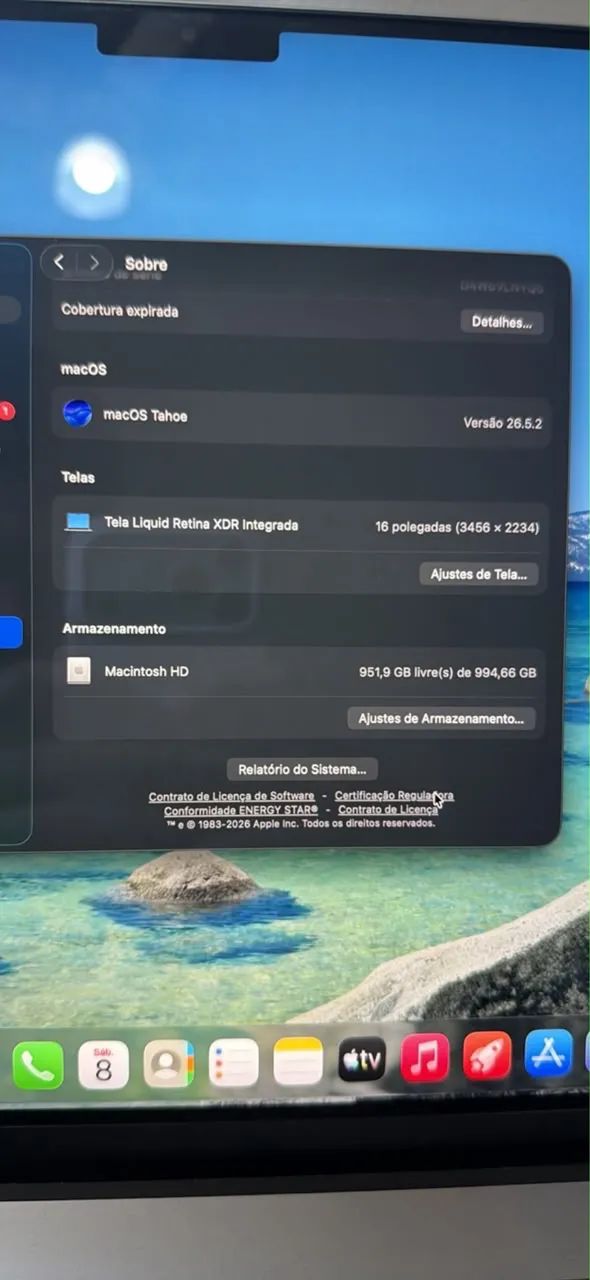Click the Sobre window title
This screenshot has width=590, height=1280.
pyautogui.click(x=146, y=264)
